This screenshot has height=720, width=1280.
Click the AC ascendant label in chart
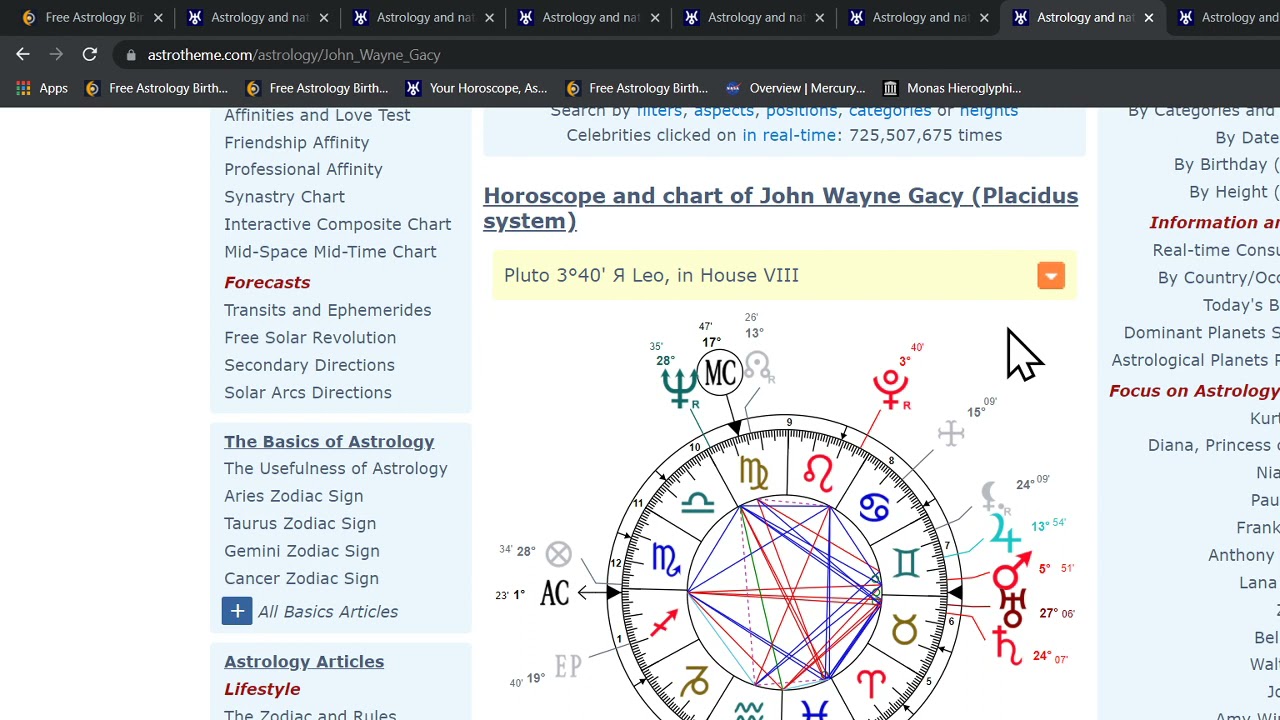tap(555, 593)
